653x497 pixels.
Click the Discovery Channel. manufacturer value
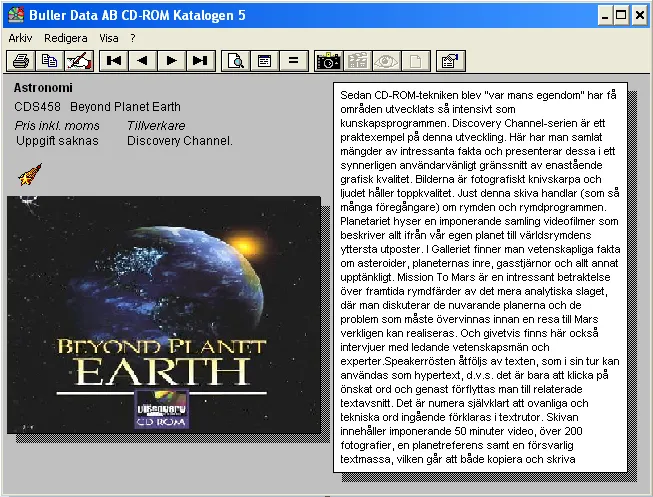[180, 141]
